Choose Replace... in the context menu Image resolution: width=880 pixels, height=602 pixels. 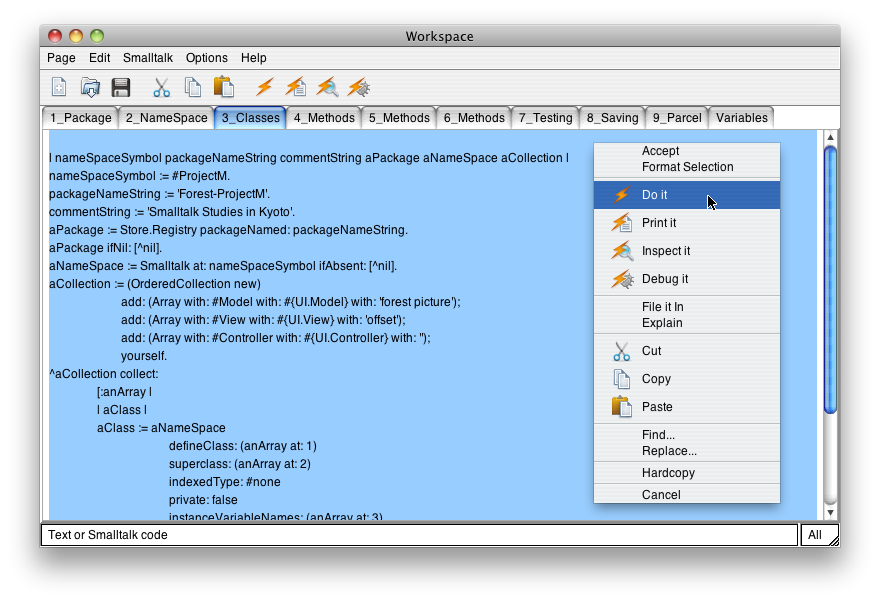687,451
